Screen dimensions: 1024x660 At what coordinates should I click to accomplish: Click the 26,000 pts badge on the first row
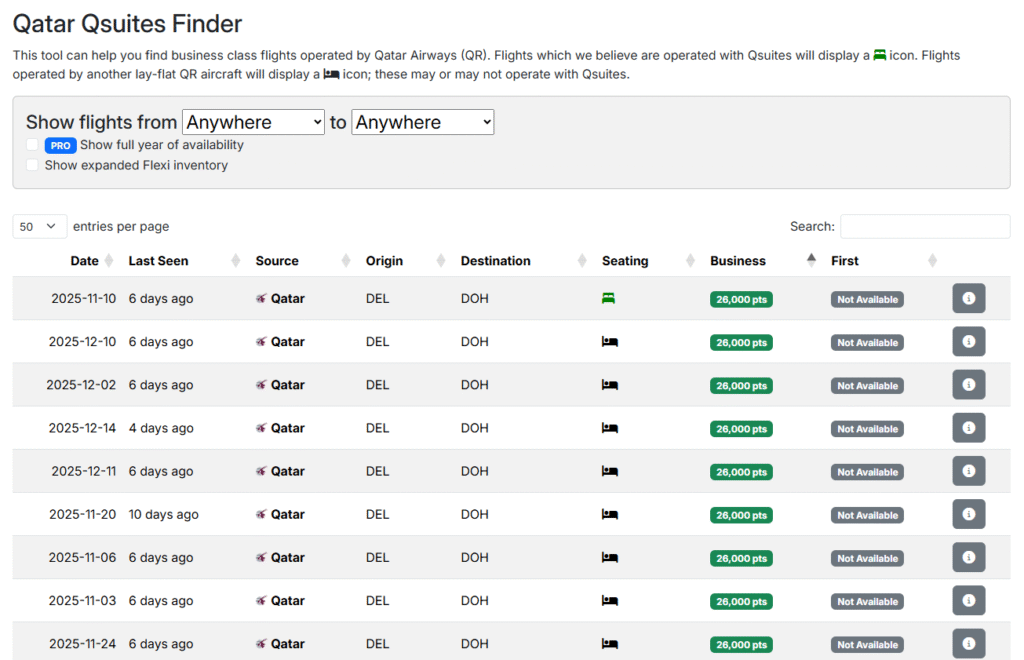coord(741,298)
